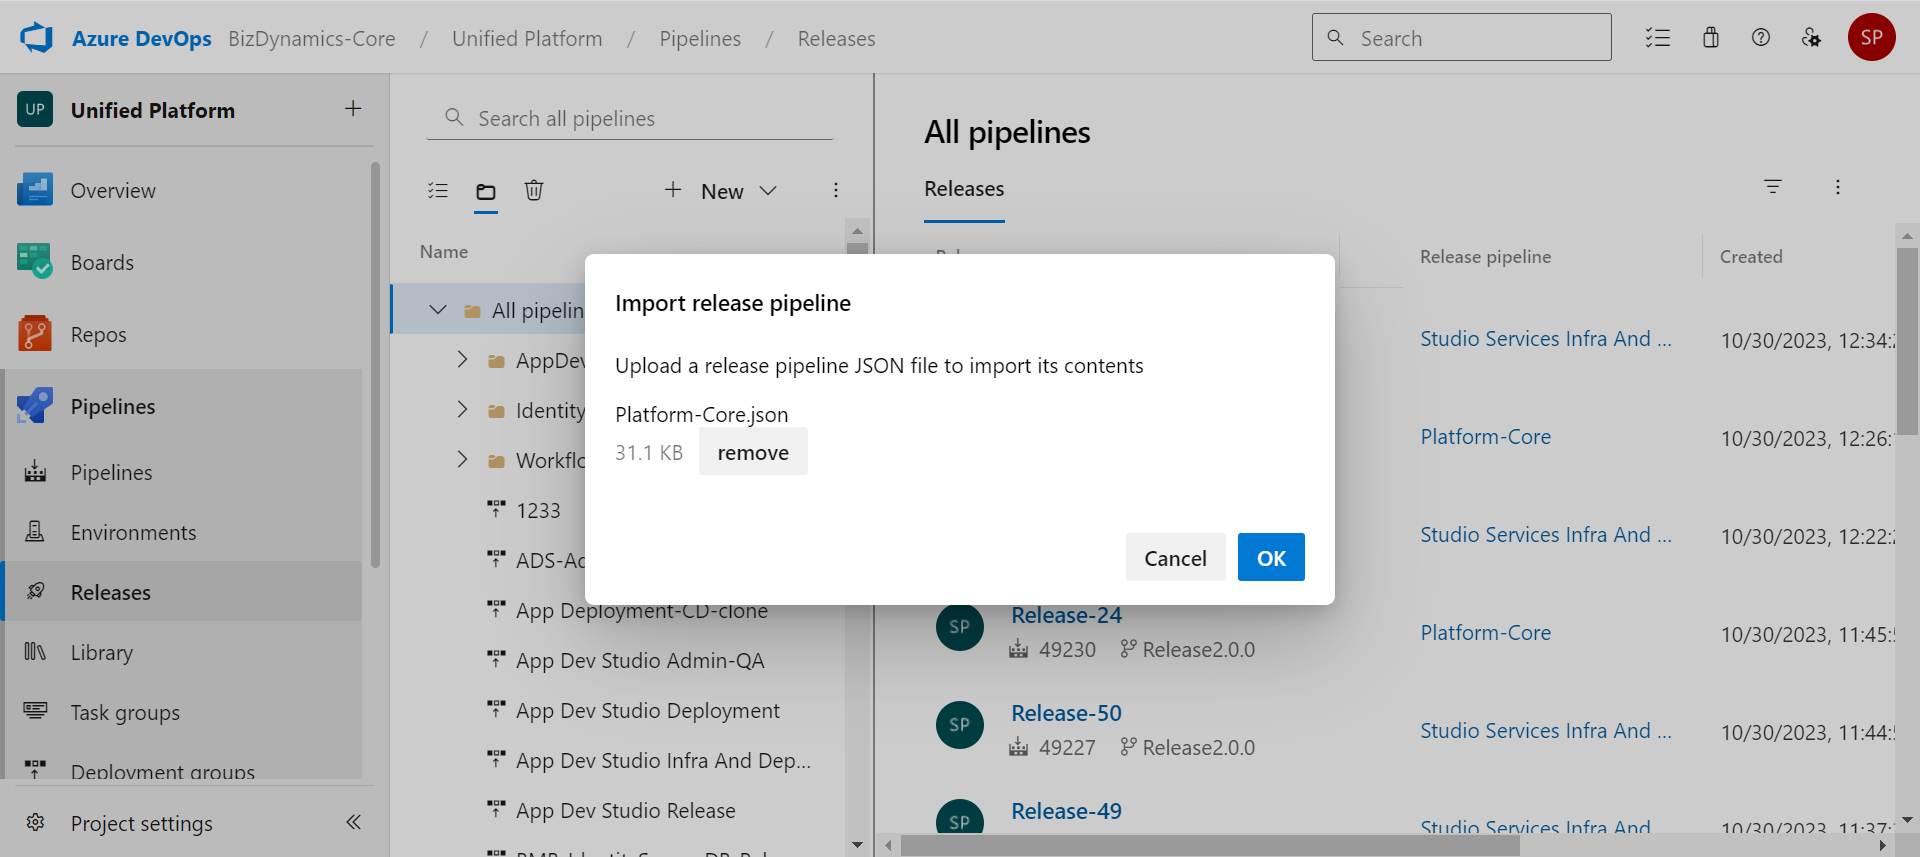Screen dimensions: 1920x857
Task: Open the Release-24 link
Action: [1066, 615]
